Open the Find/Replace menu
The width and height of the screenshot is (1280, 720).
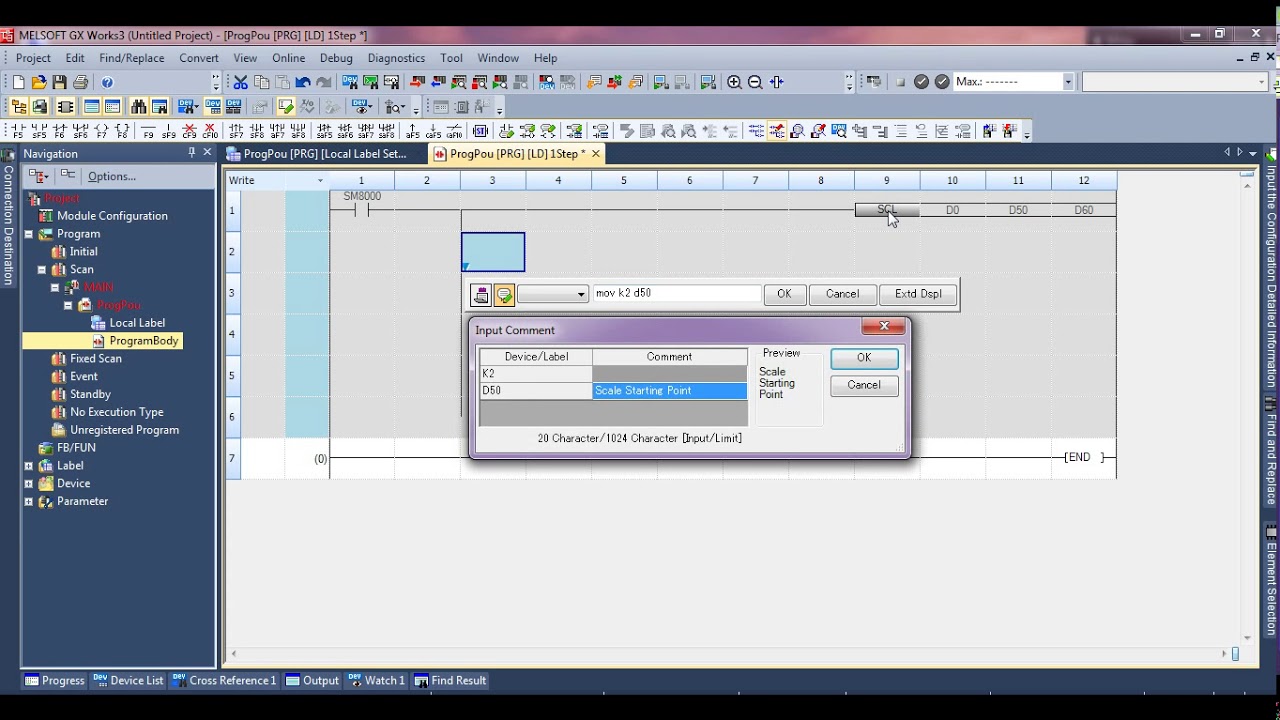point(131,58)
